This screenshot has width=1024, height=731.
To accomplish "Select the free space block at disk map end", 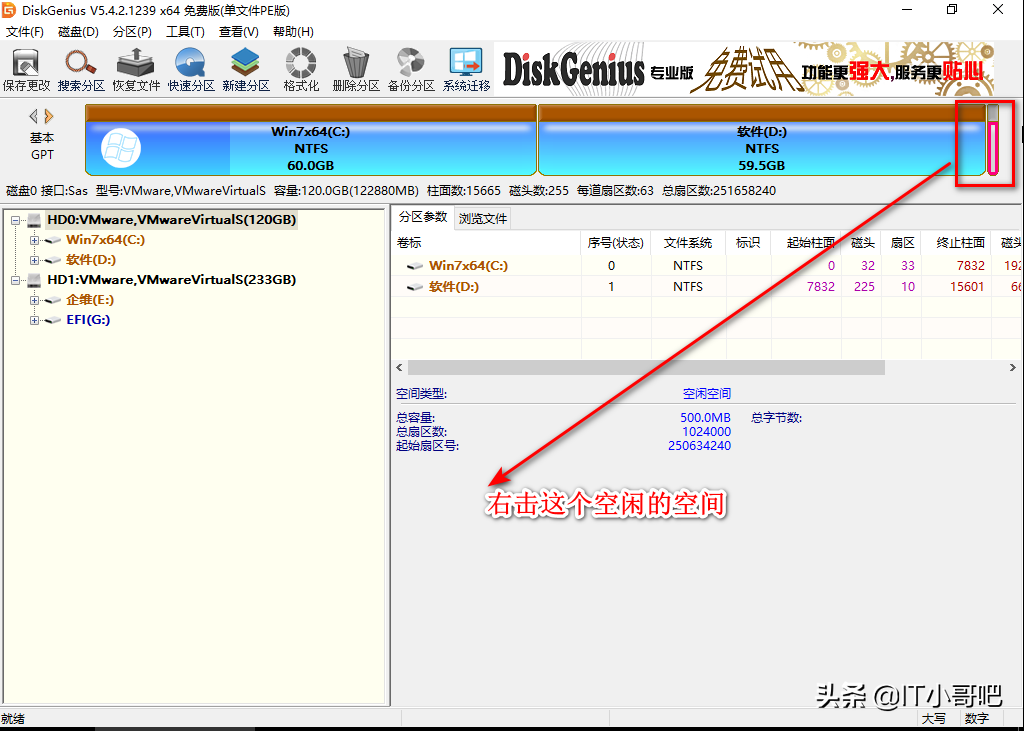I will [x=993, y=140].
